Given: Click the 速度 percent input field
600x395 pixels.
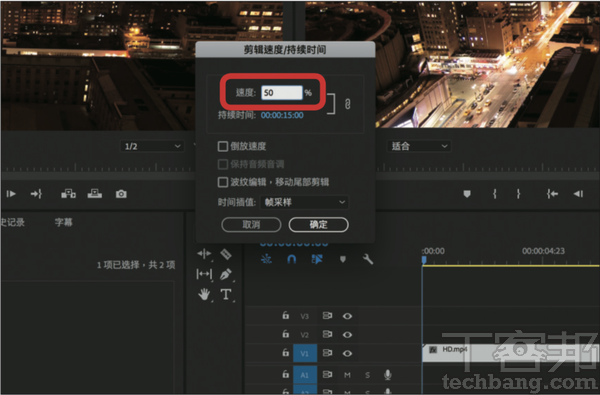Looking at the screenshot, I should click(x=282, y=93).
